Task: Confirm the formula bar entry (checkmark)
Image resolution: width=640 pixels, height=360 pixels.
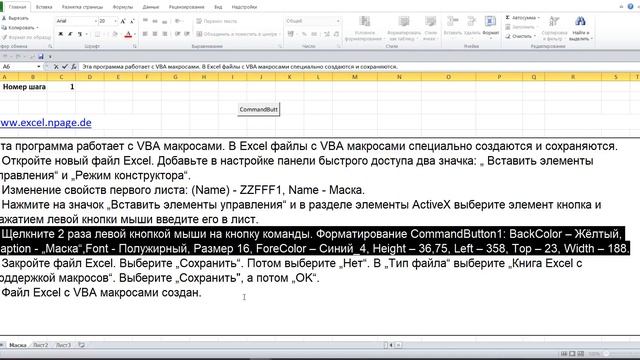Action: pyautogui.click(x=64, y=67)
